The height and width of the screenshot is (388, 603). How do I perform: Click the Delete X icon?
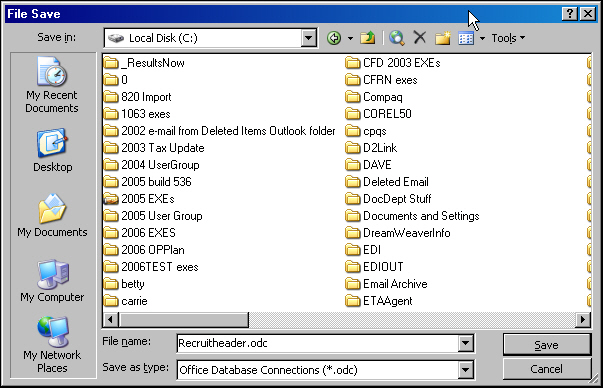tap(420, 38)
